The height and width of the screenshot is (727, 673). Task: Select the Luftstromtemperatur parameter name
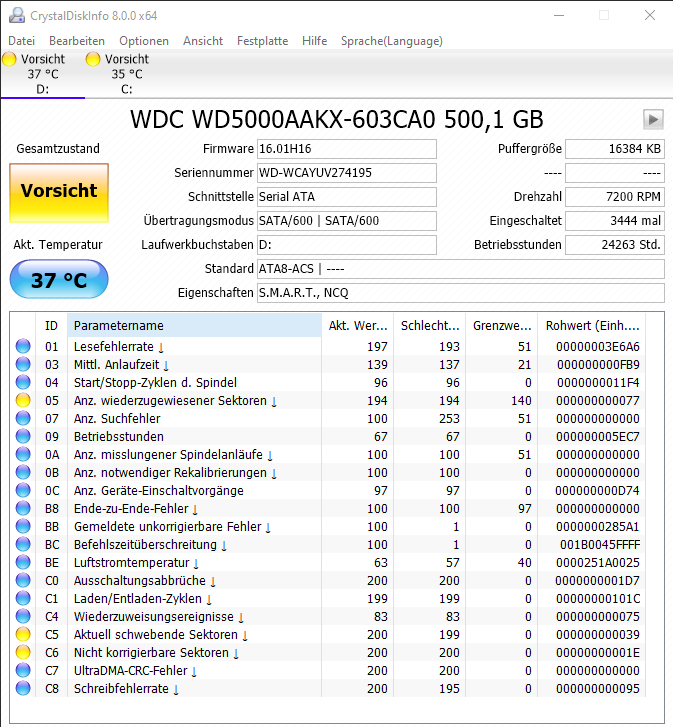pos(132,563)
